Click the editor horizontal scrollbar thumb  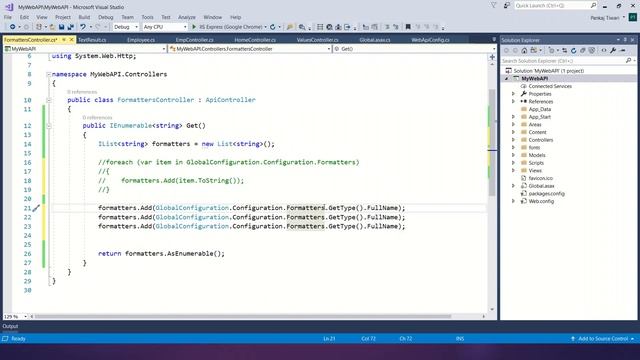(x=243, y=316)
